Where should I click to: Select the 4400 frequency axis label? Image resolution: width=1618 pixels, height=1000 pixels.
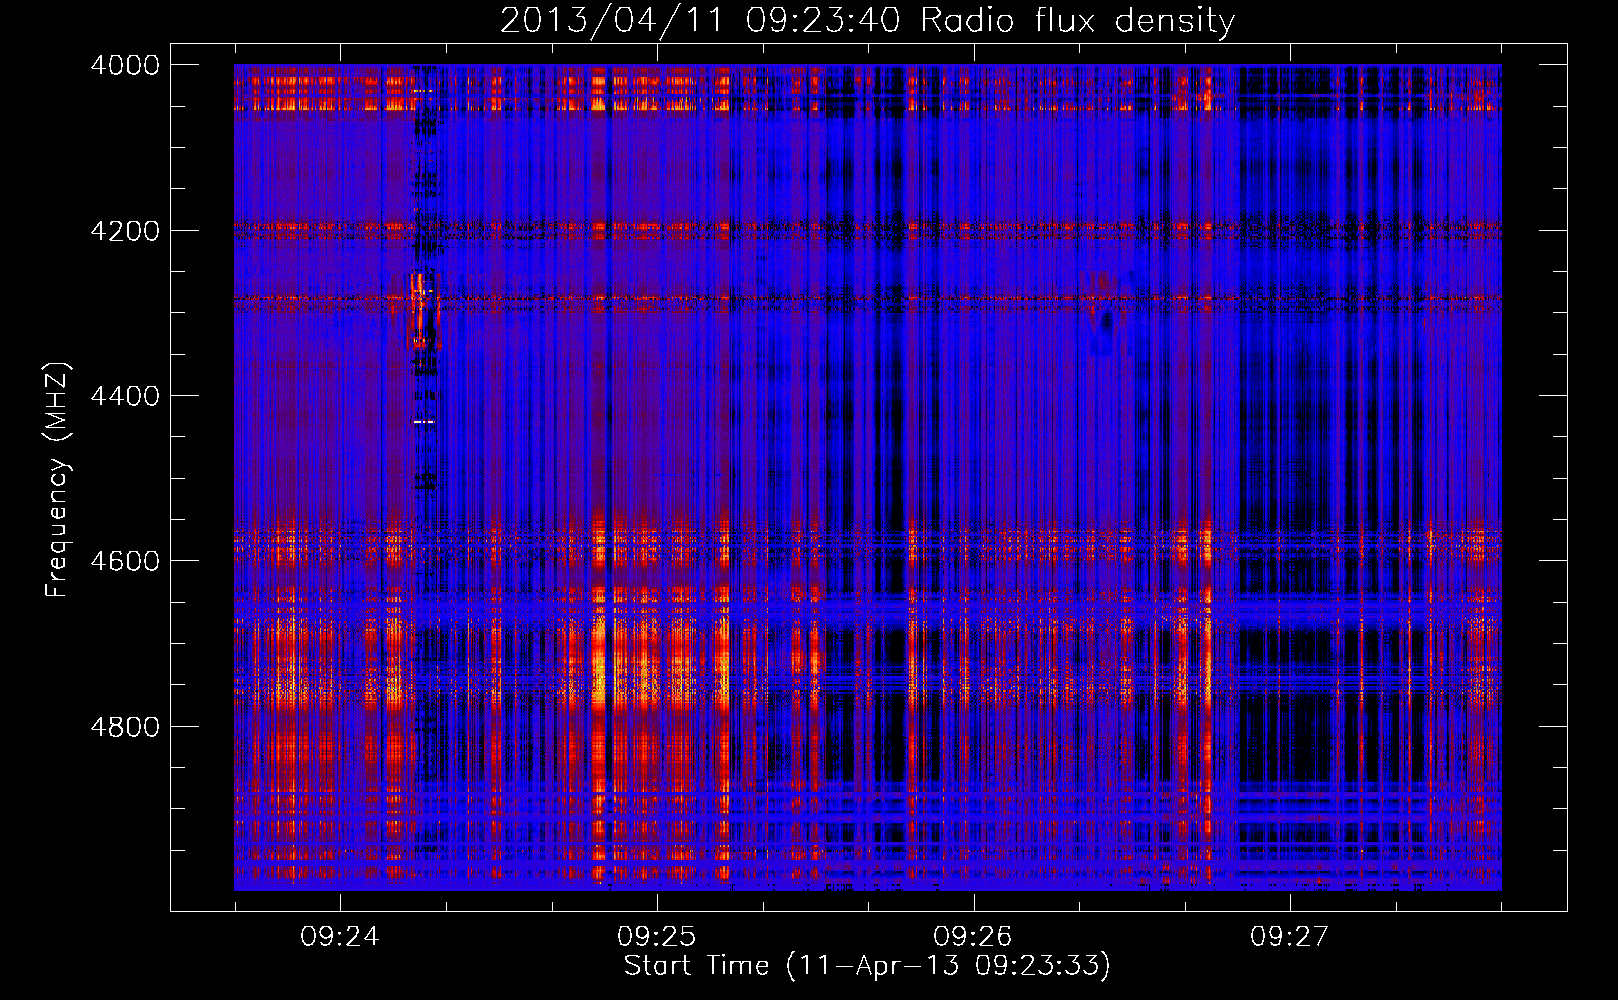coord(125,396)
